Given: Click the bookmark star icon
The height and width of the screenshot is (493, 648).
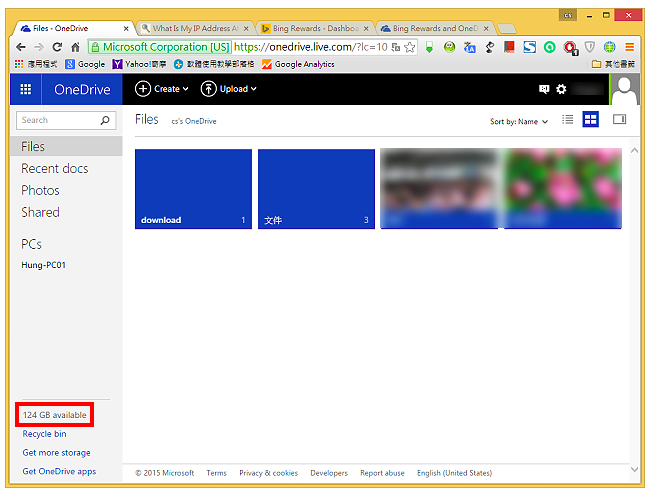Looking at the screenshot, I should [x=410, y=47].
